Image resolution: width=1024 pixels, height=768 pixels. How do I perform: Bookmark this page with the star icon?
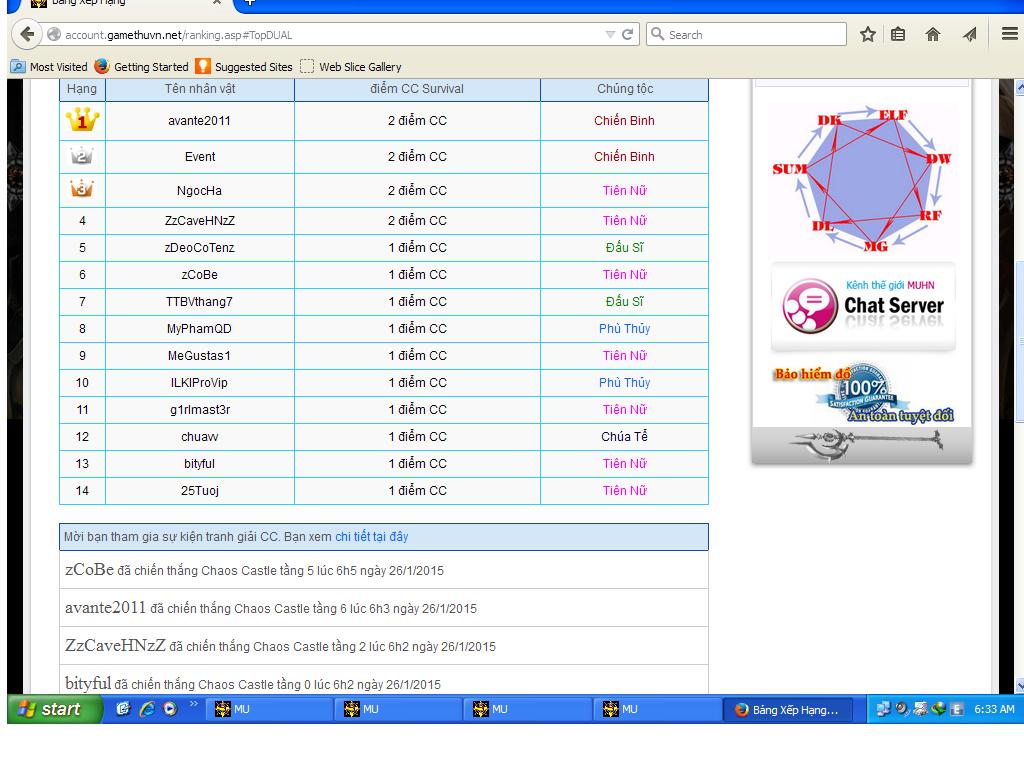tap(867, 34)
